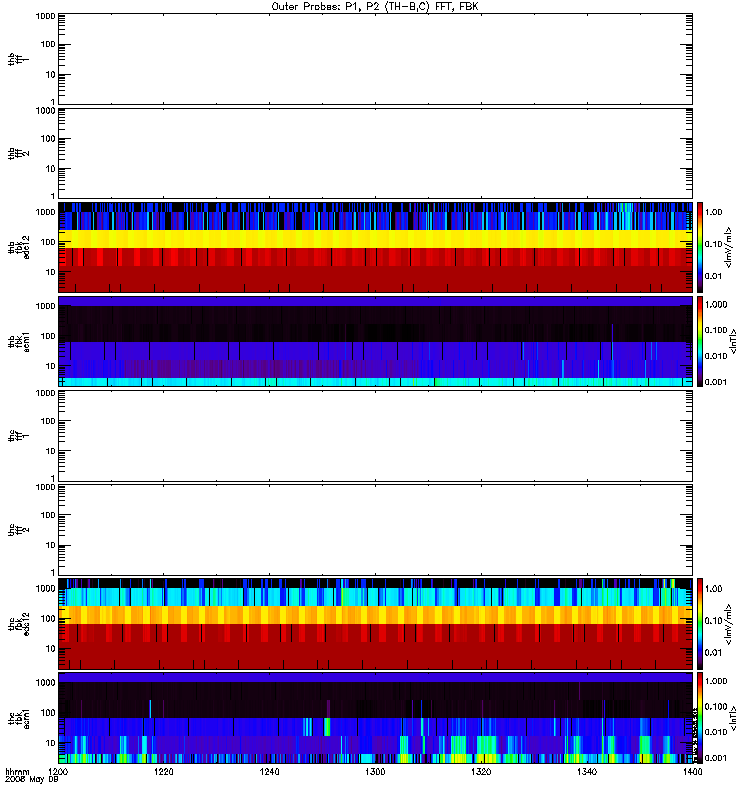Click the "thb fft 1" y-axis title

click(x=19, y=59)
